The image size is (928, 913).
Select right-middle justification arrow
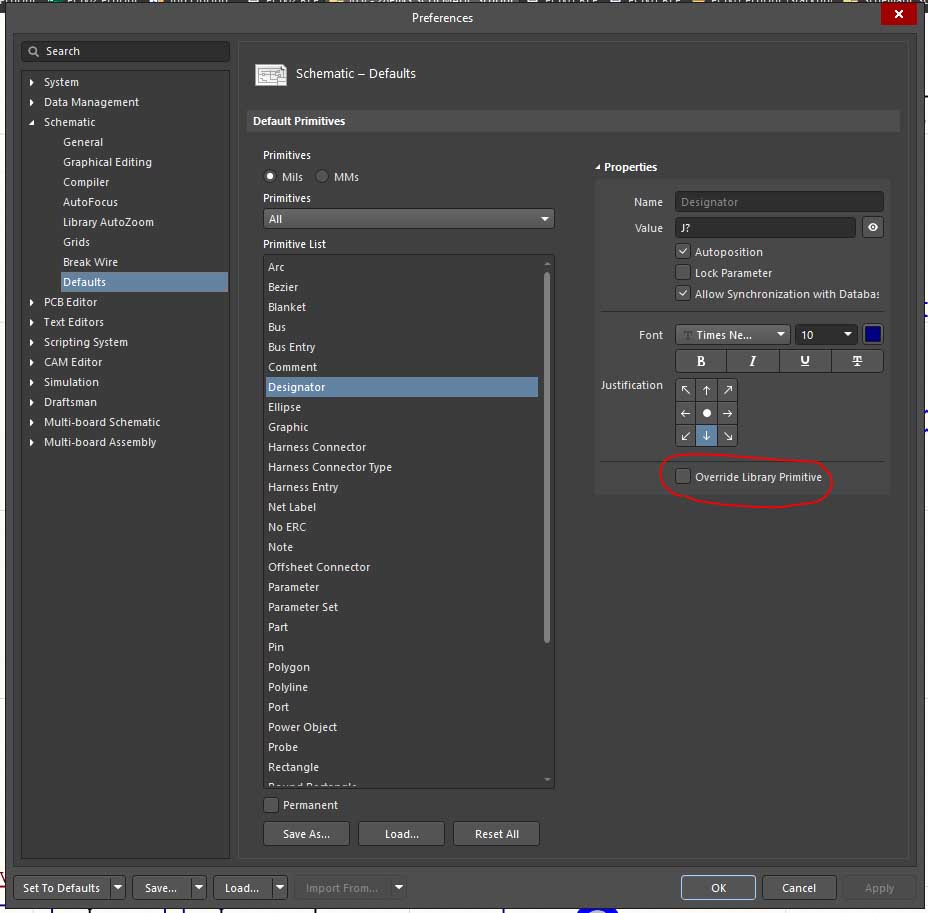point(728,413)
